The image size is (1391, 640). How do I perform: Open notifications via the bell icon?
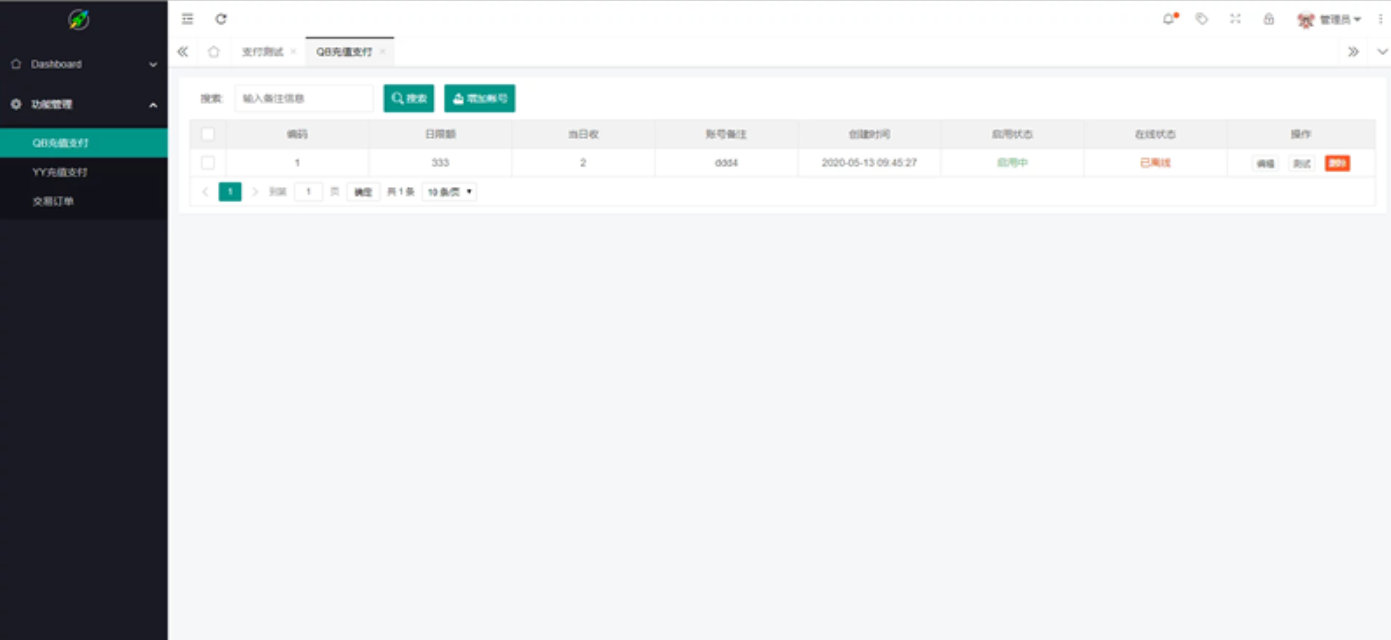1168,19
